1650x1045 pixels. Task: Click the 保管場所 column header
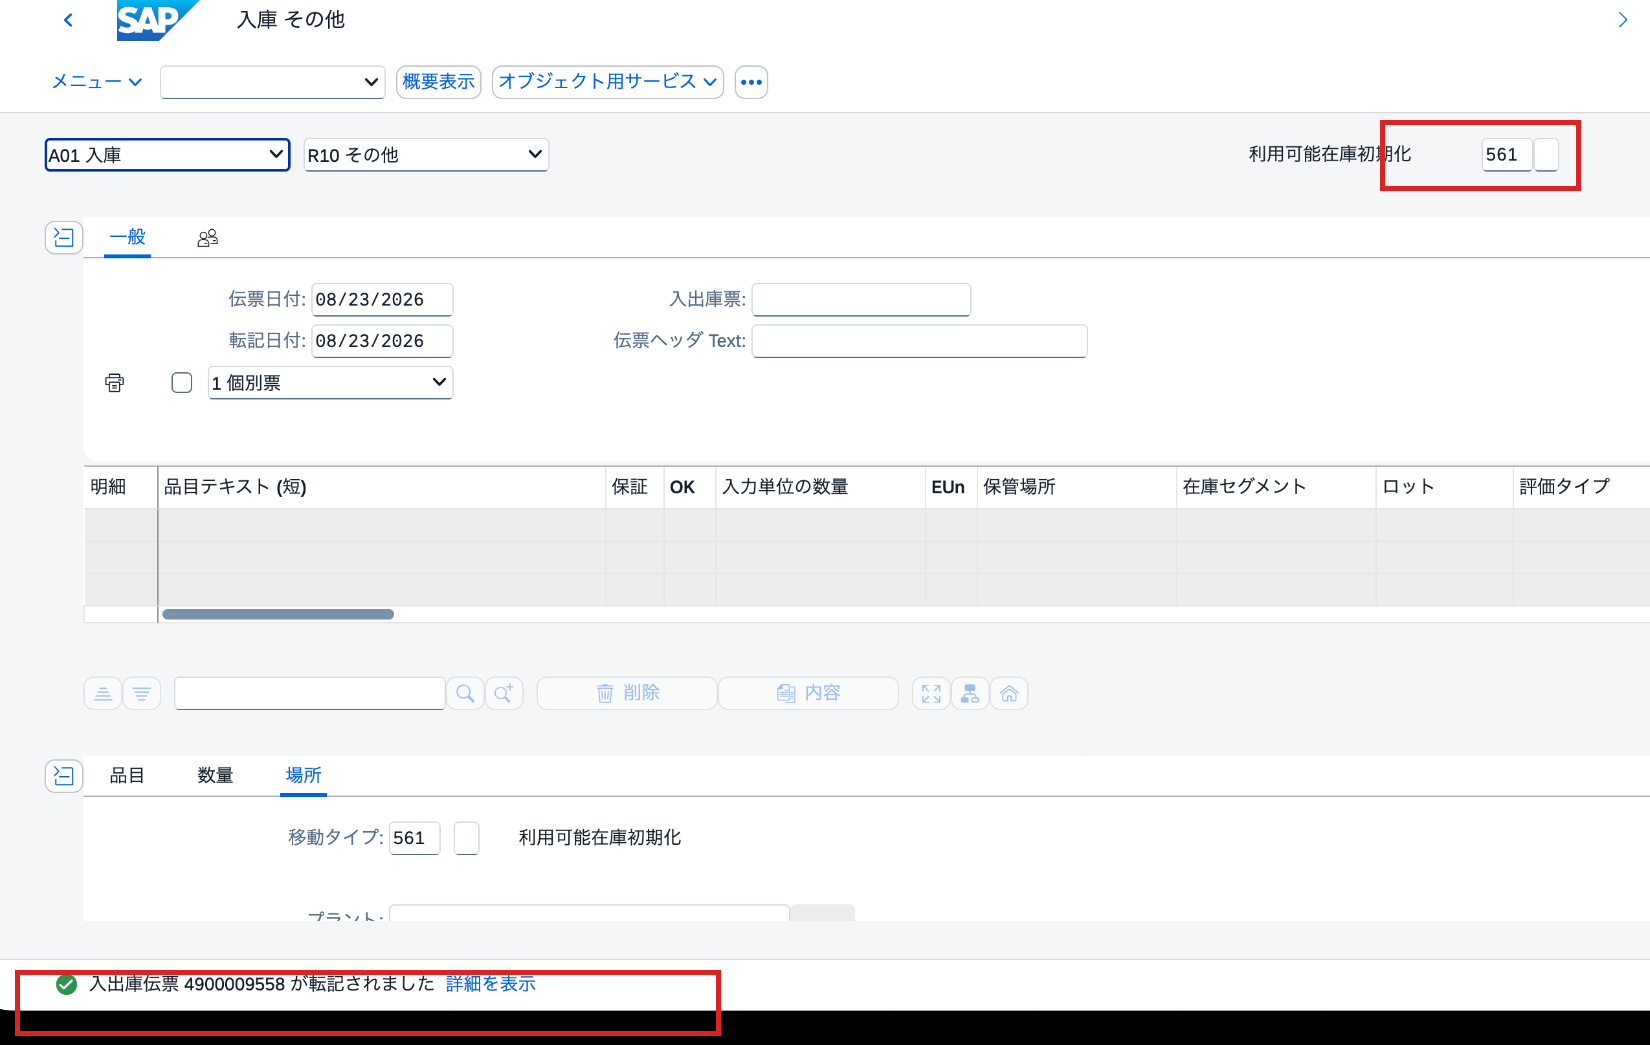[x=1076, y=487]
